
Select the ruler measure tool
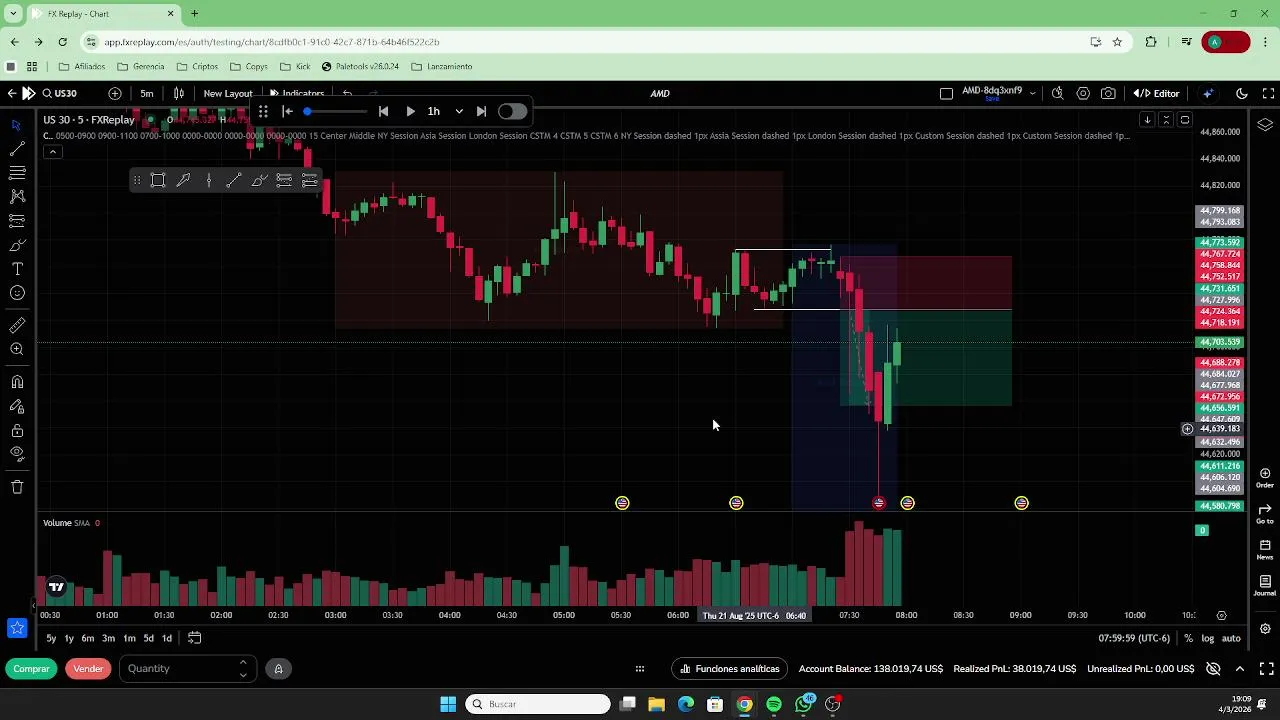[17, 325]
